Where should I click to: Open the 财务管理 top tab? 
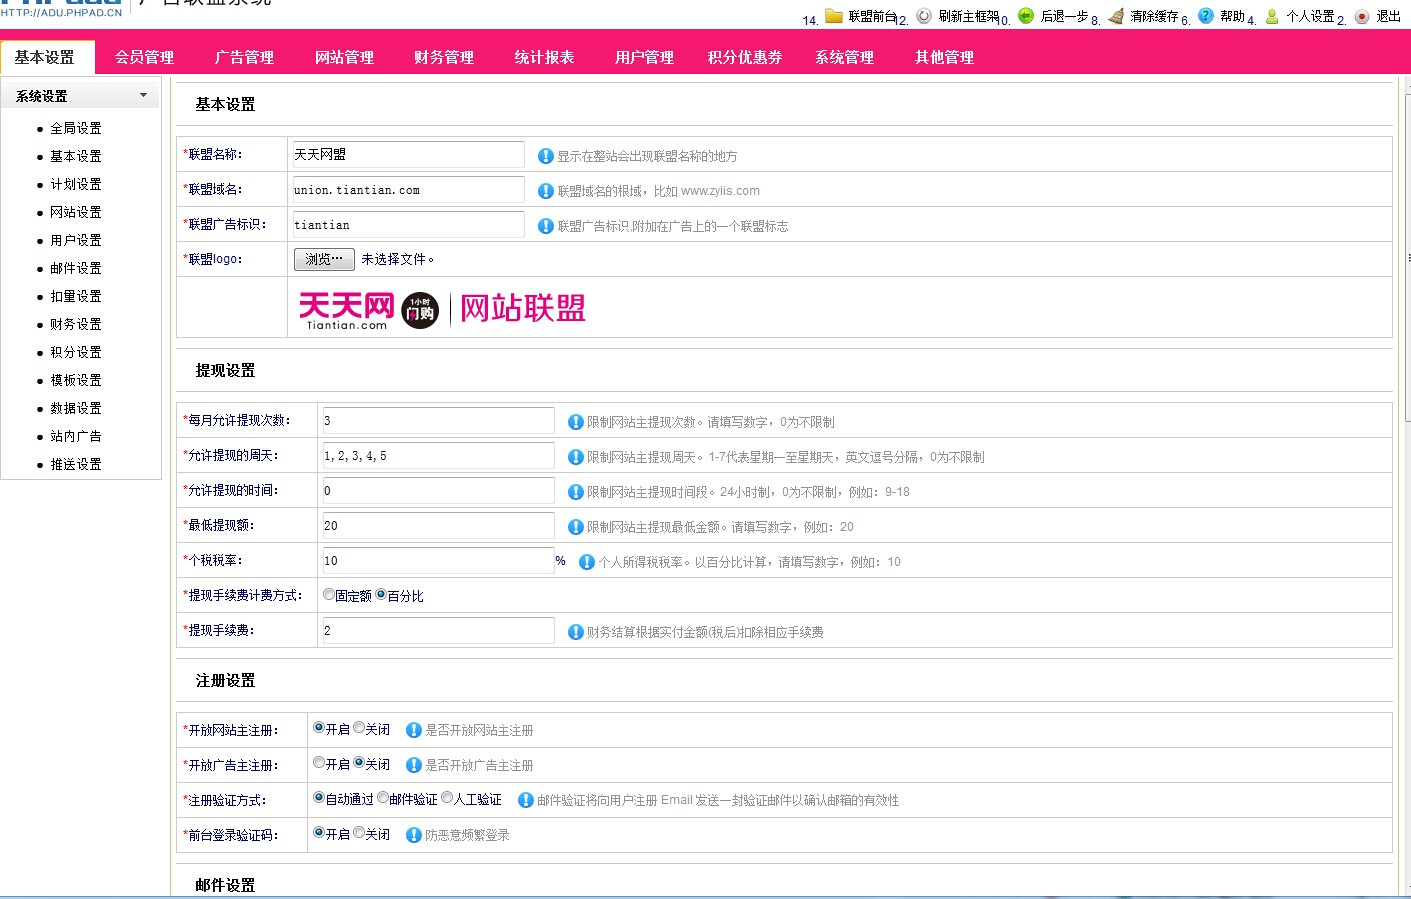pos(445,57)
